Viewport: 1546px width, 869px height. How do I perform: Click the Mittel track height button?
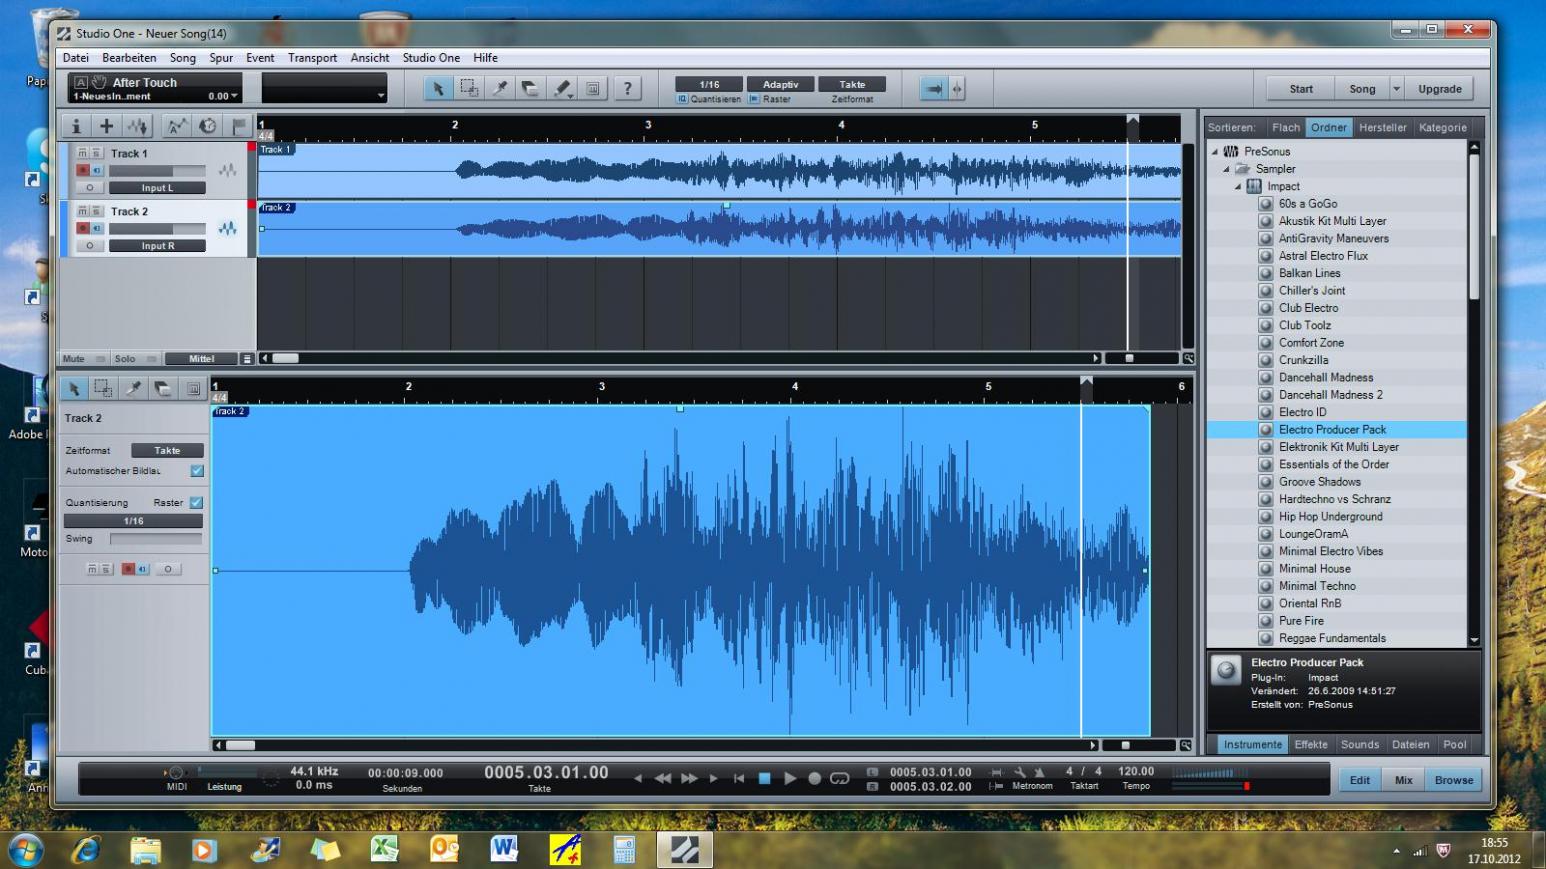201,359
